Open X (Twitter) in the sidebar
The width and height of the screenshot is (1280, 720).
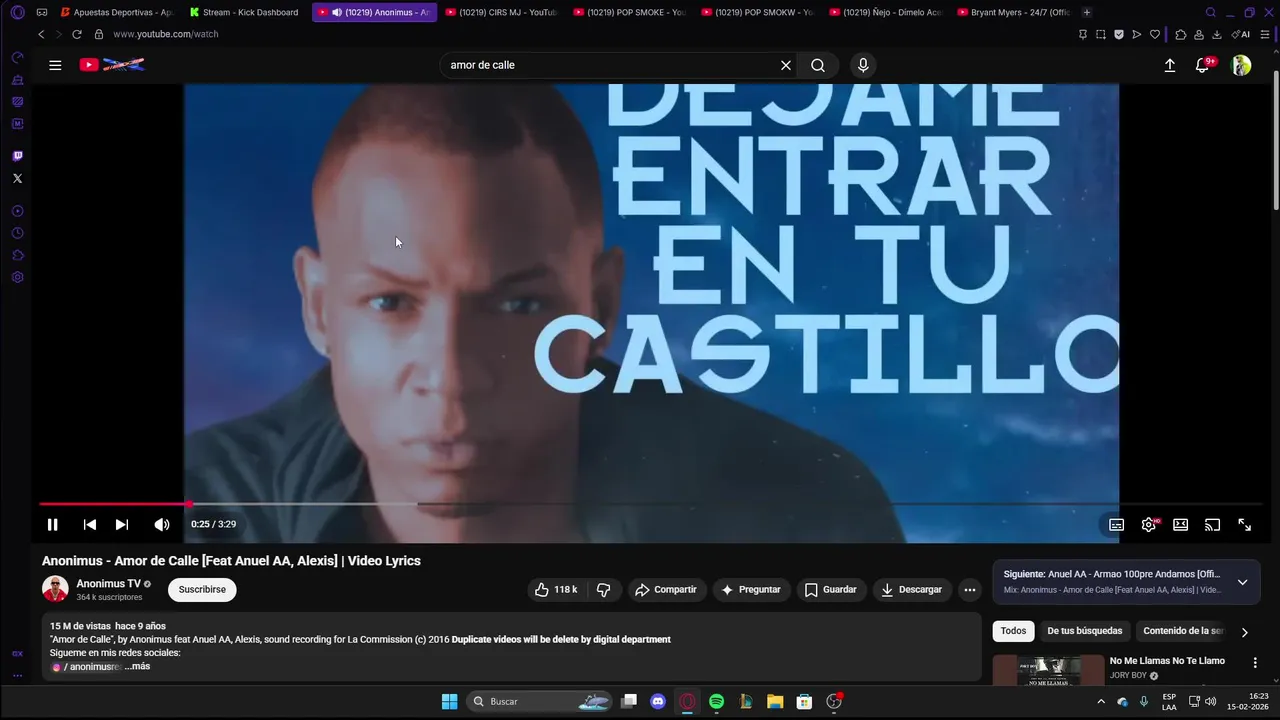point(17,178)
